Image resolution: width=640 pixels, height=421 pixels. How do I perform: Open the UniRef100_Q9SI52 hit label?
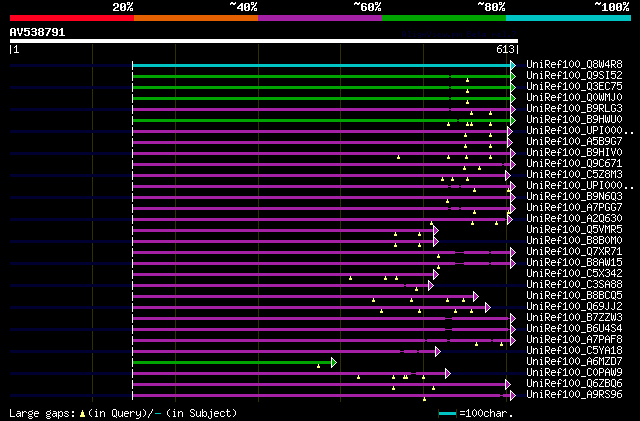574,76
